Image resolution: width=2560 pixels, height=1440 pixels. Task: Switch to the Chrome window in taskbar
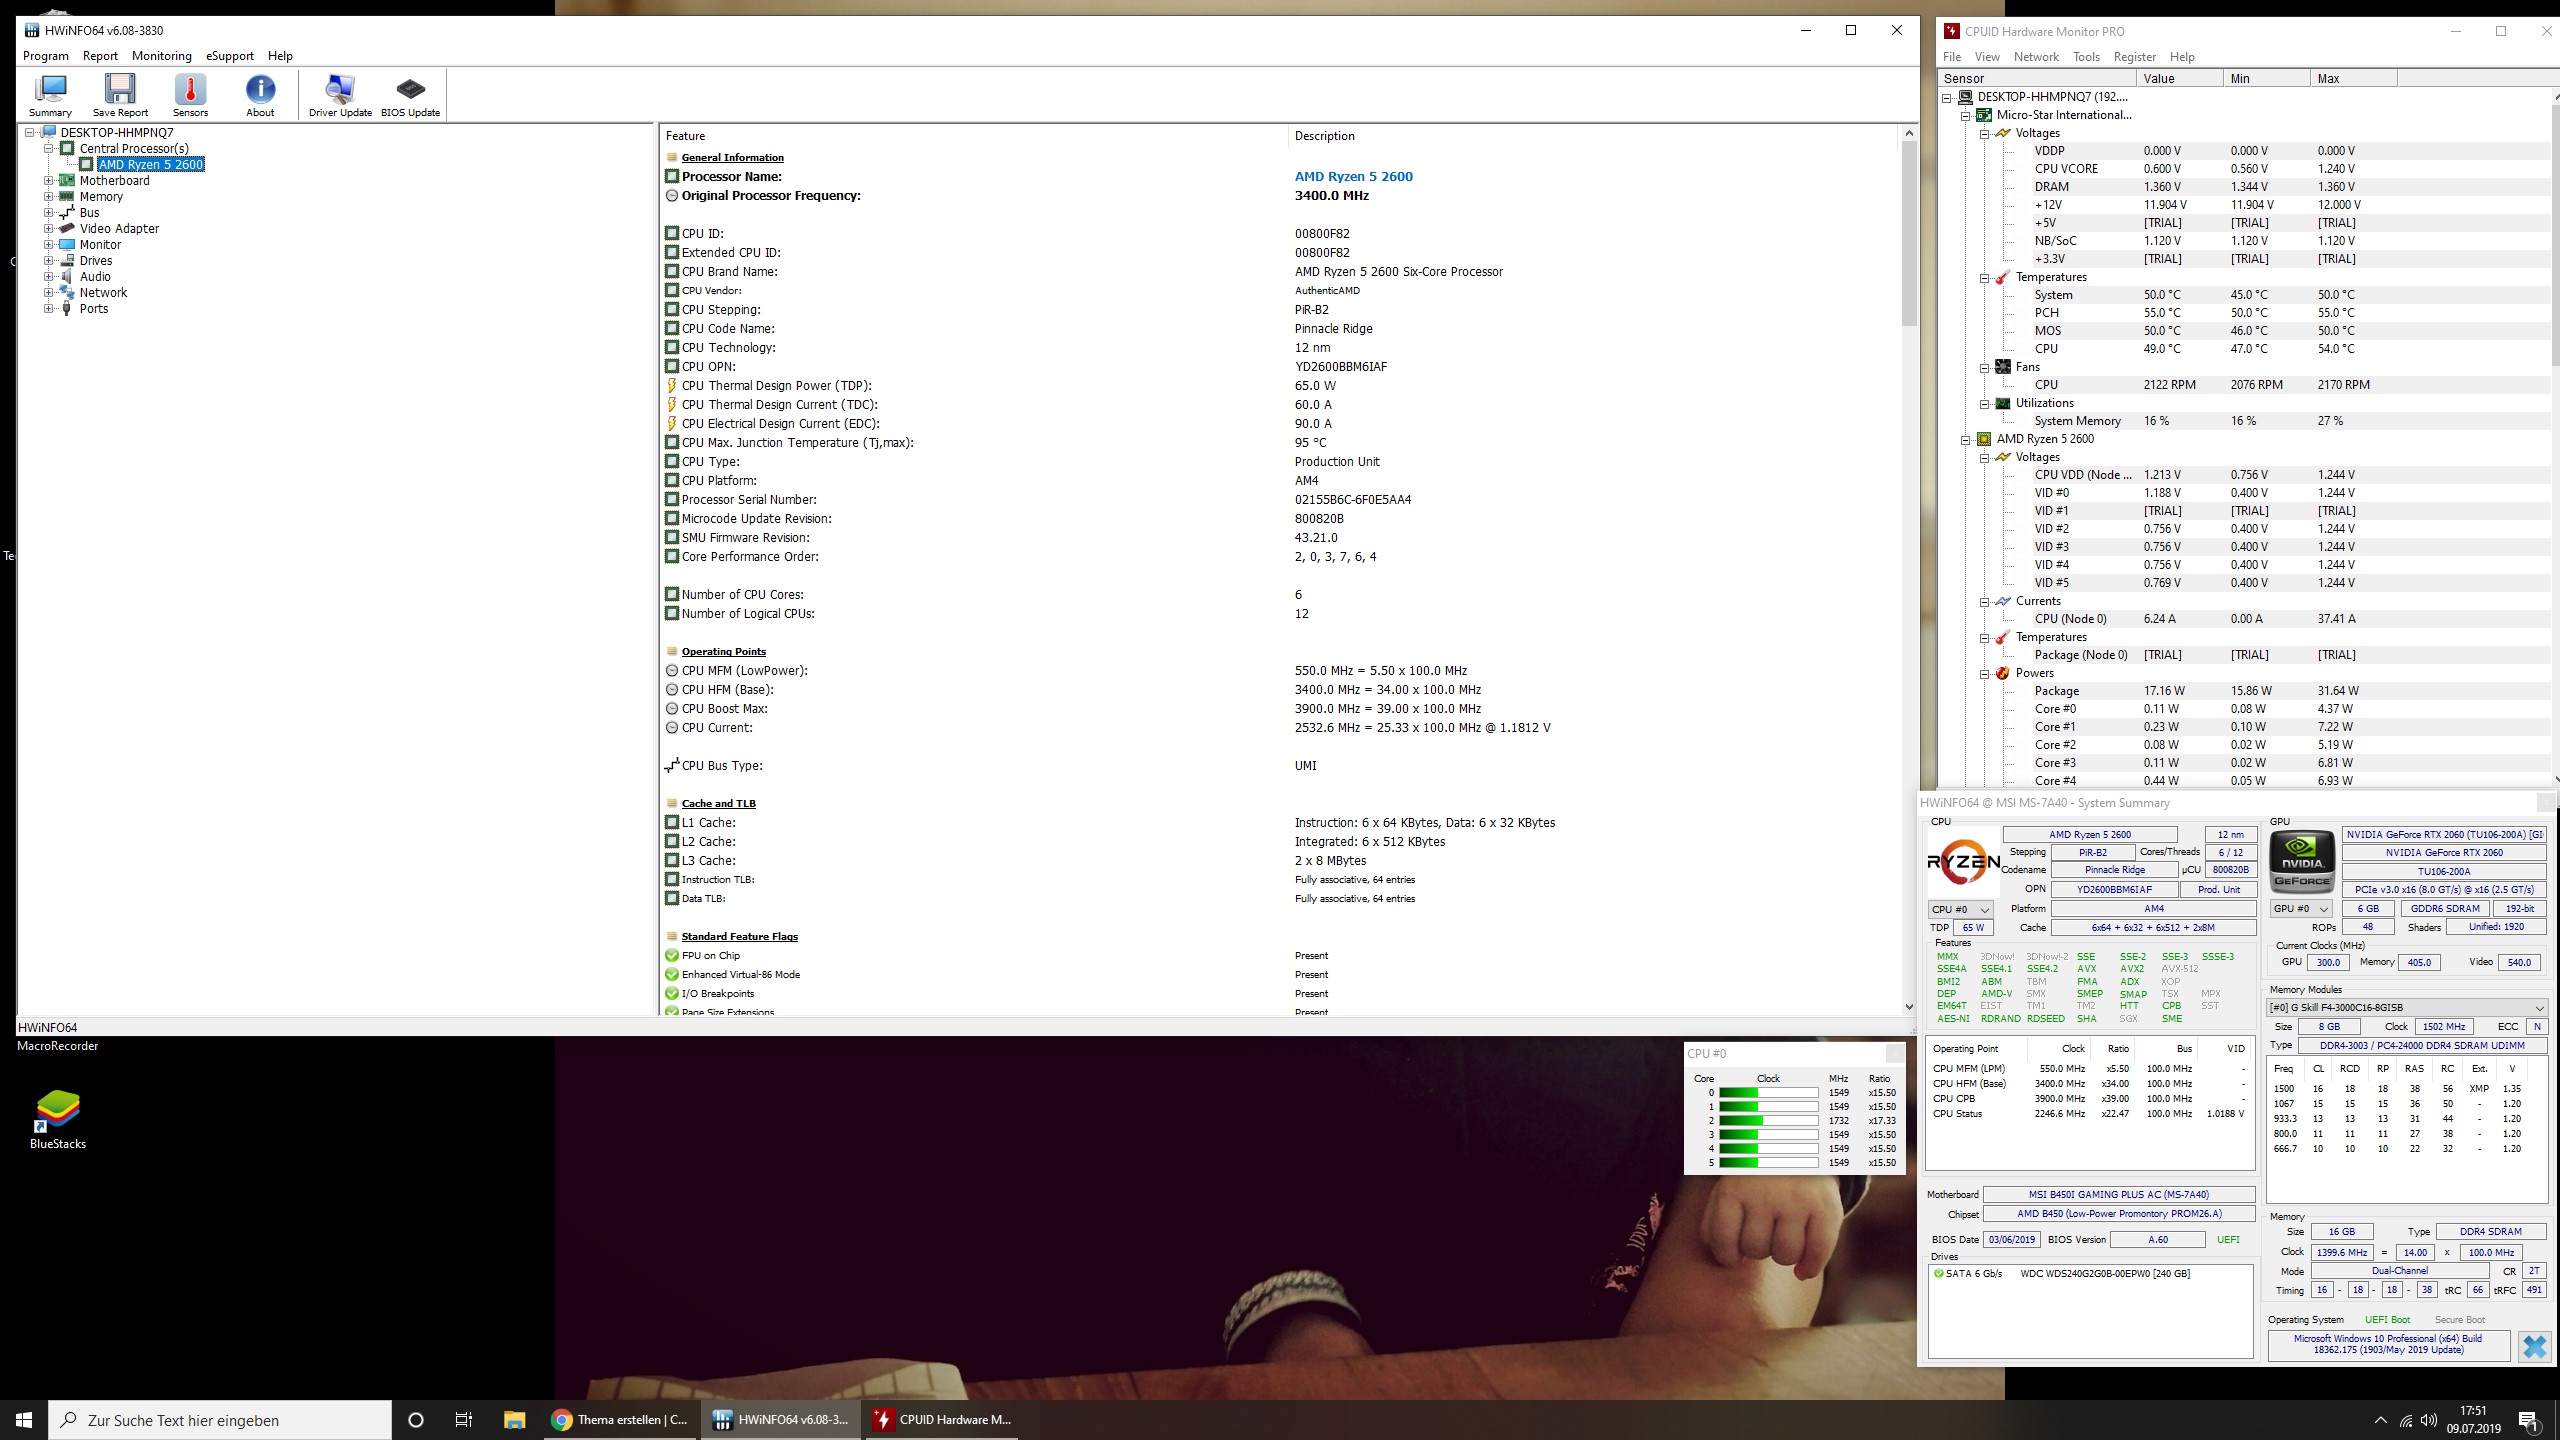[620, 1420]
